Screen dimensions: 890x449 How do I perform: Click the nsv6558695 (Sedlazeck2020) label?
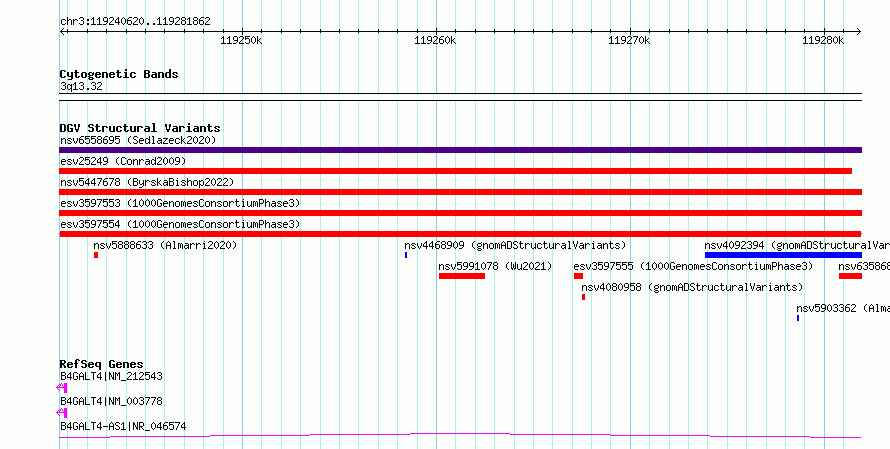point(138,140)
